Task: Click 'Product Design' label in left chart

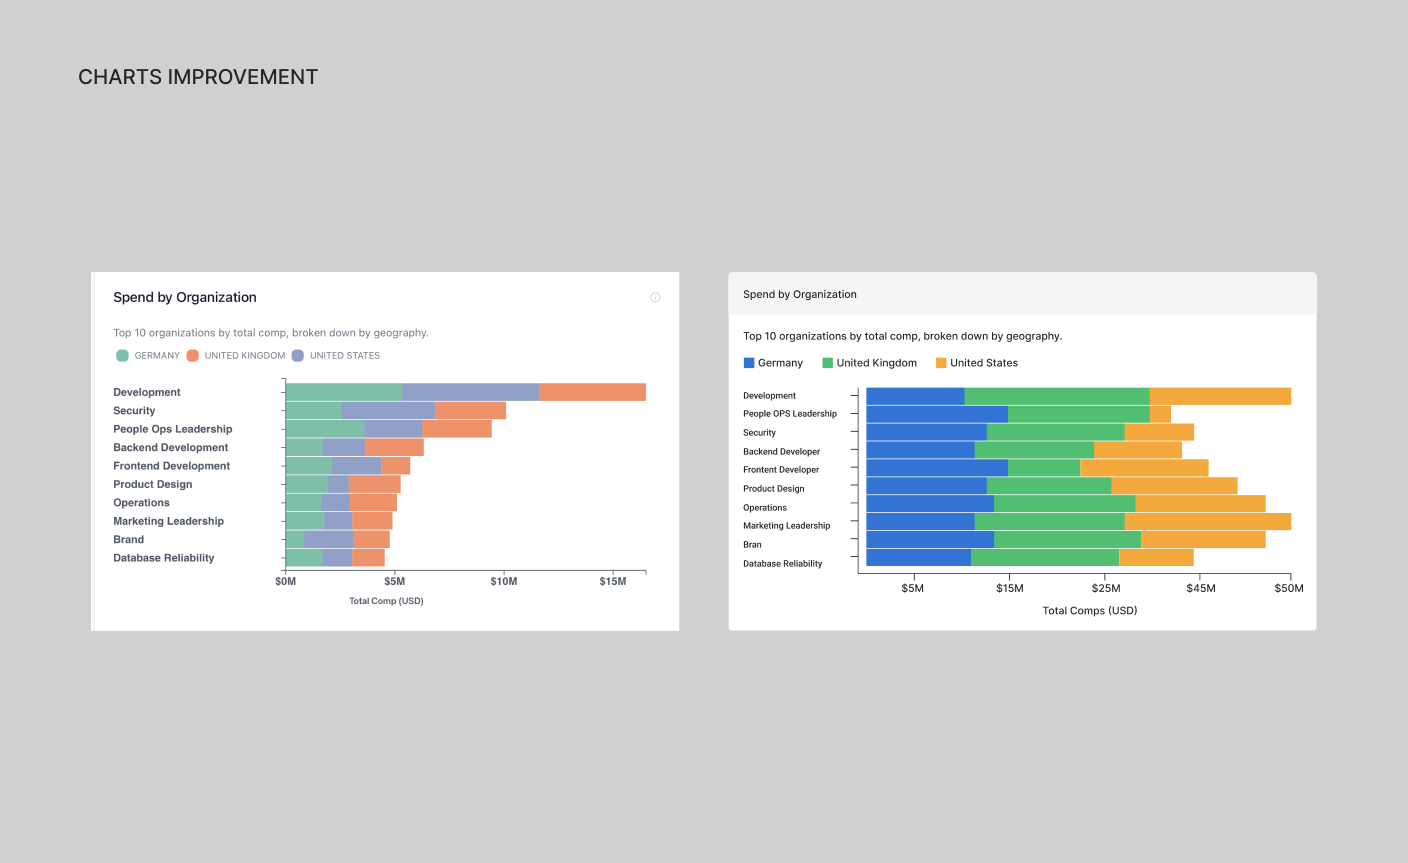Action: coord(153,484)
